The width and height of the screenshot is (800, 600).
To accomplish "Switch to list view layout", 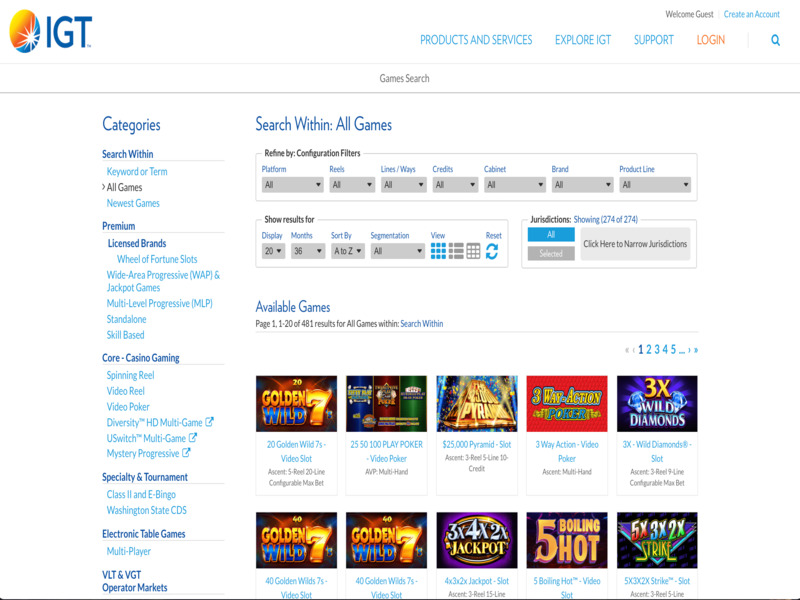I will 456,251.
